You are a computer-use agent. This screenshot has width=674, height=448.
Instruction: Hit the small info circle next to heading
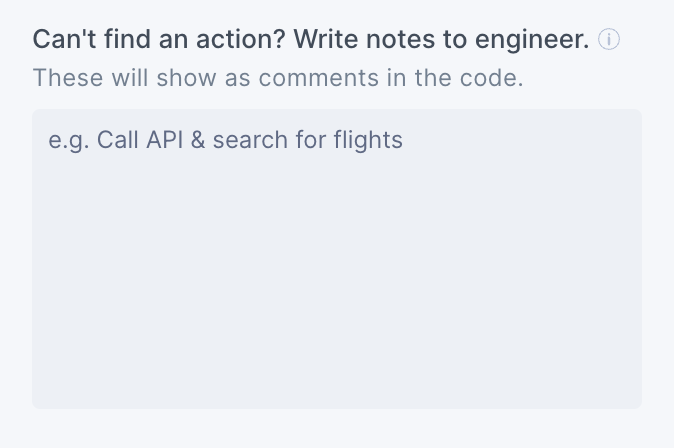tap(609, 40)
